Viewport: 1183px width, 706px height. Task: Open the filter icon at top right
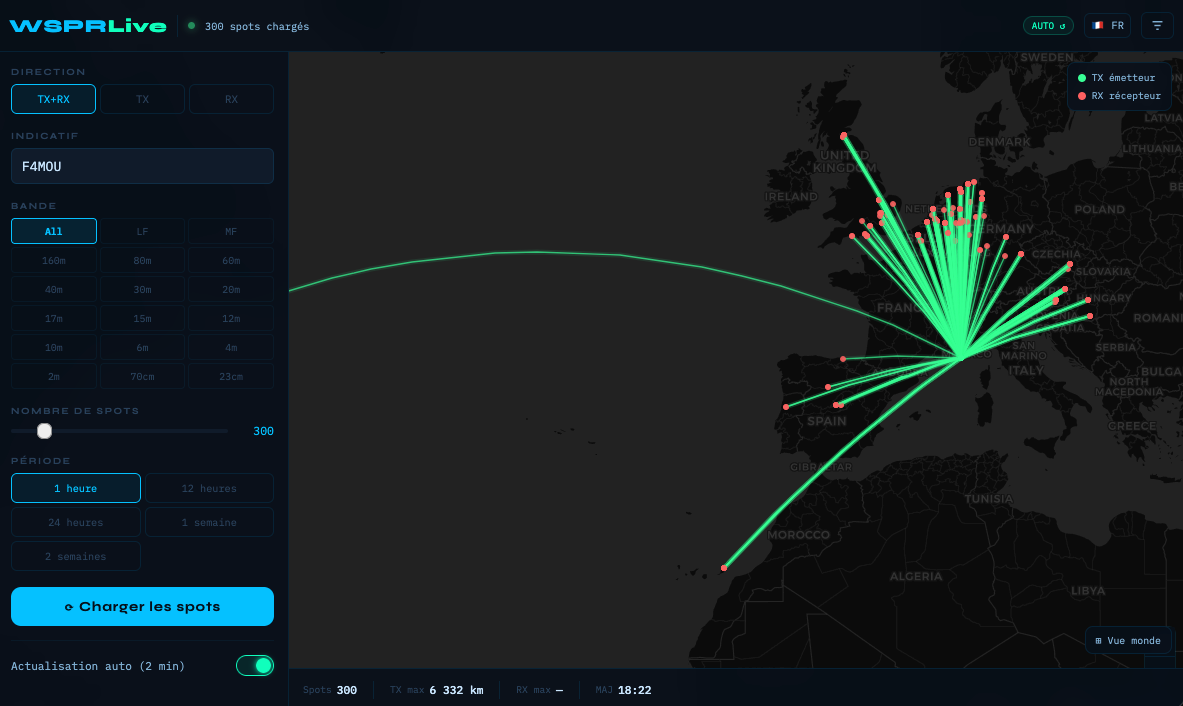point(1157,25)
